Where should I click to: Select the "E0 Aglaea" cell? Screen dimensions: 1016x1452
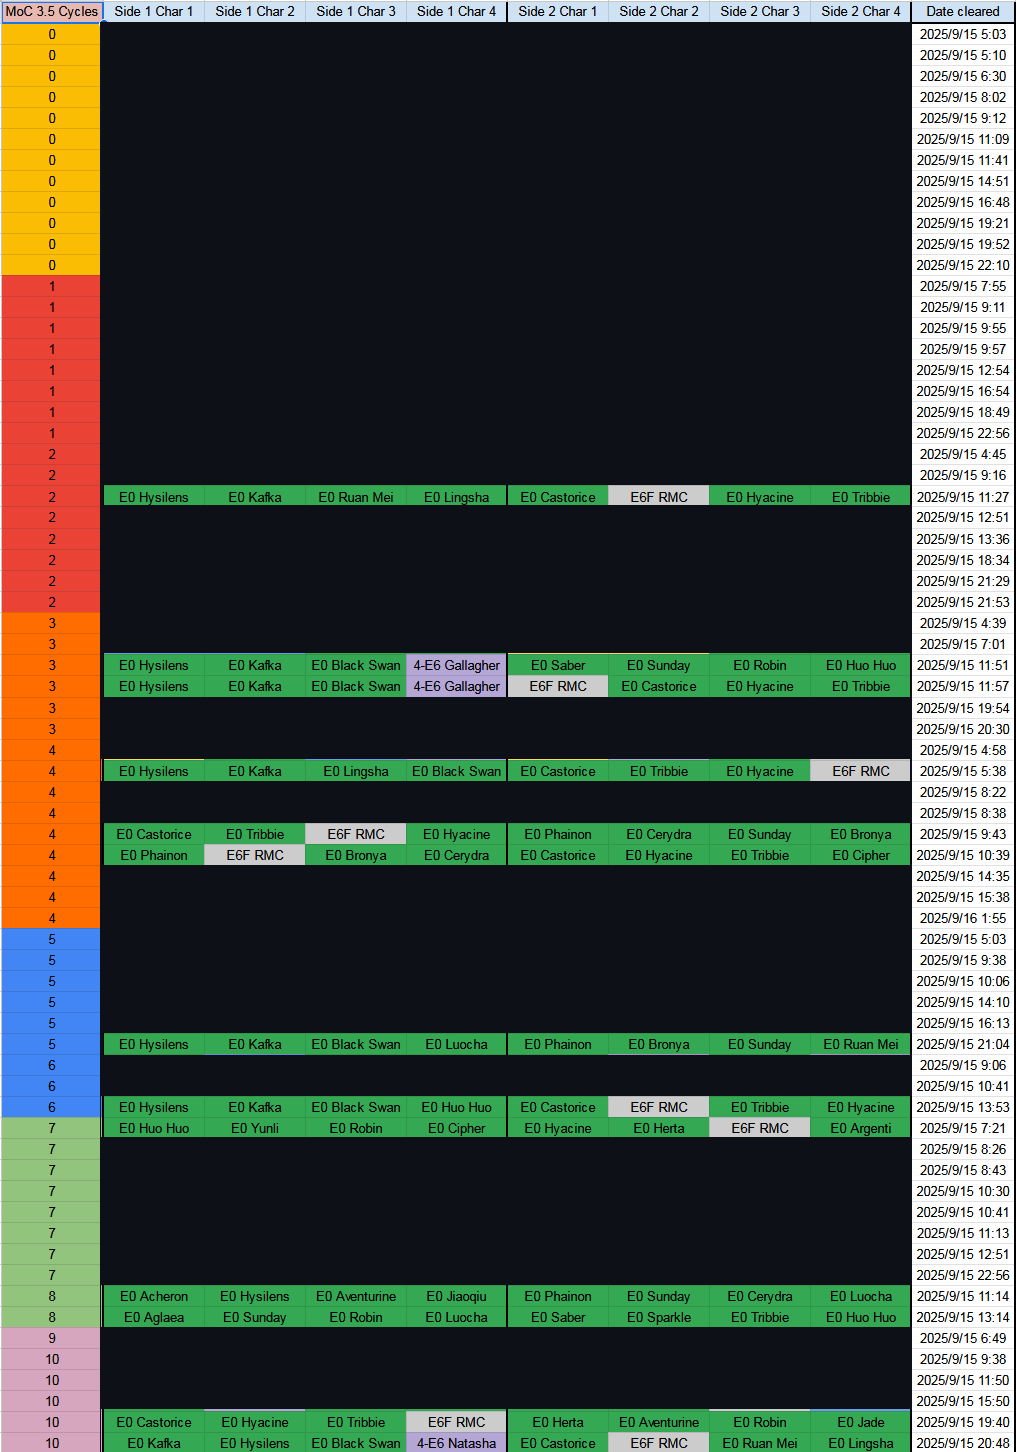(x=154, y=1317)
